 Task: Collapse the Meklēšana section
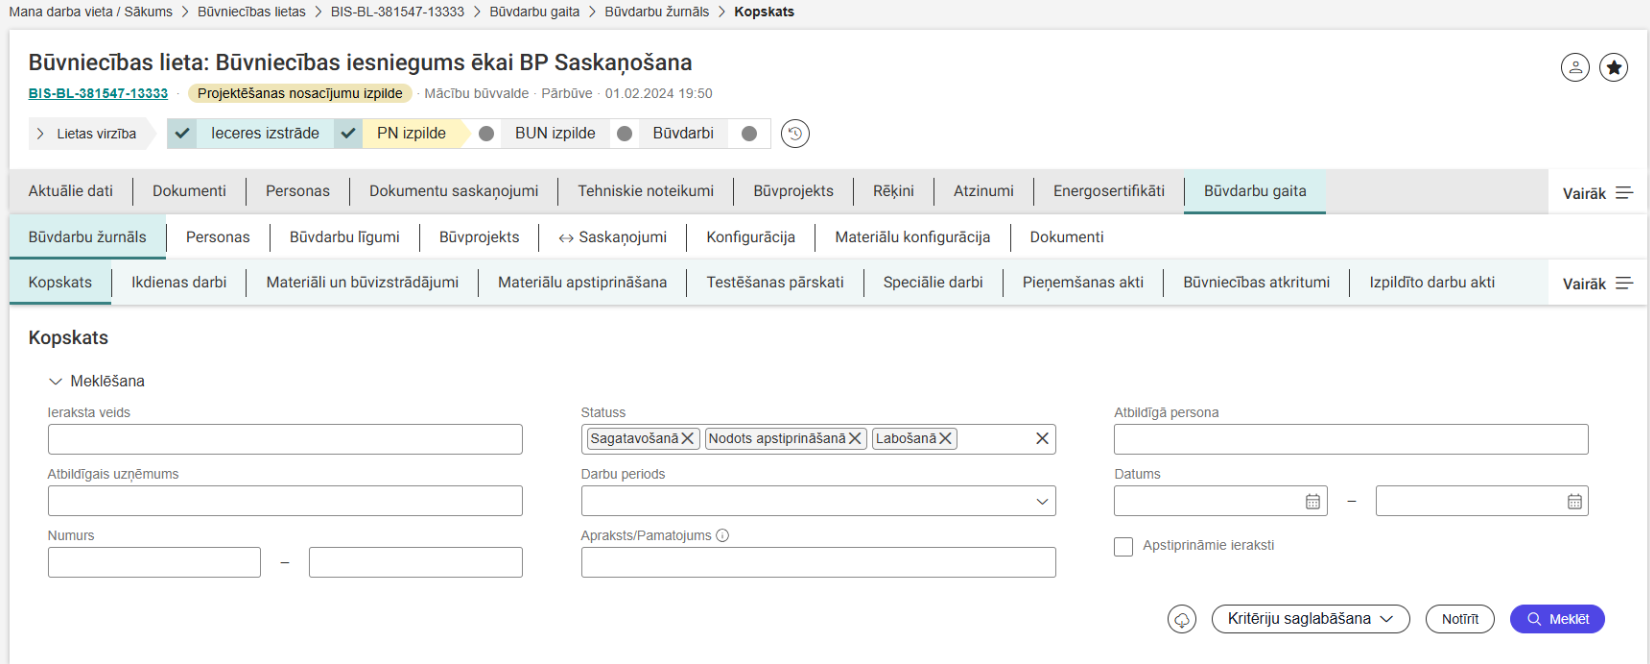(x=55, y=381)
